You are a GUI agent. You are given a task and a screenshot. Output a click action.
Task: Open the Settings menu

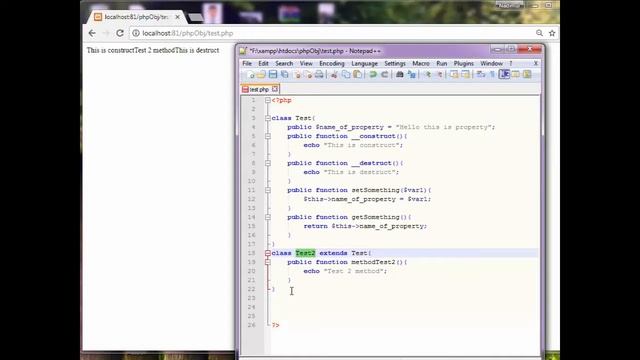point(395,63)
